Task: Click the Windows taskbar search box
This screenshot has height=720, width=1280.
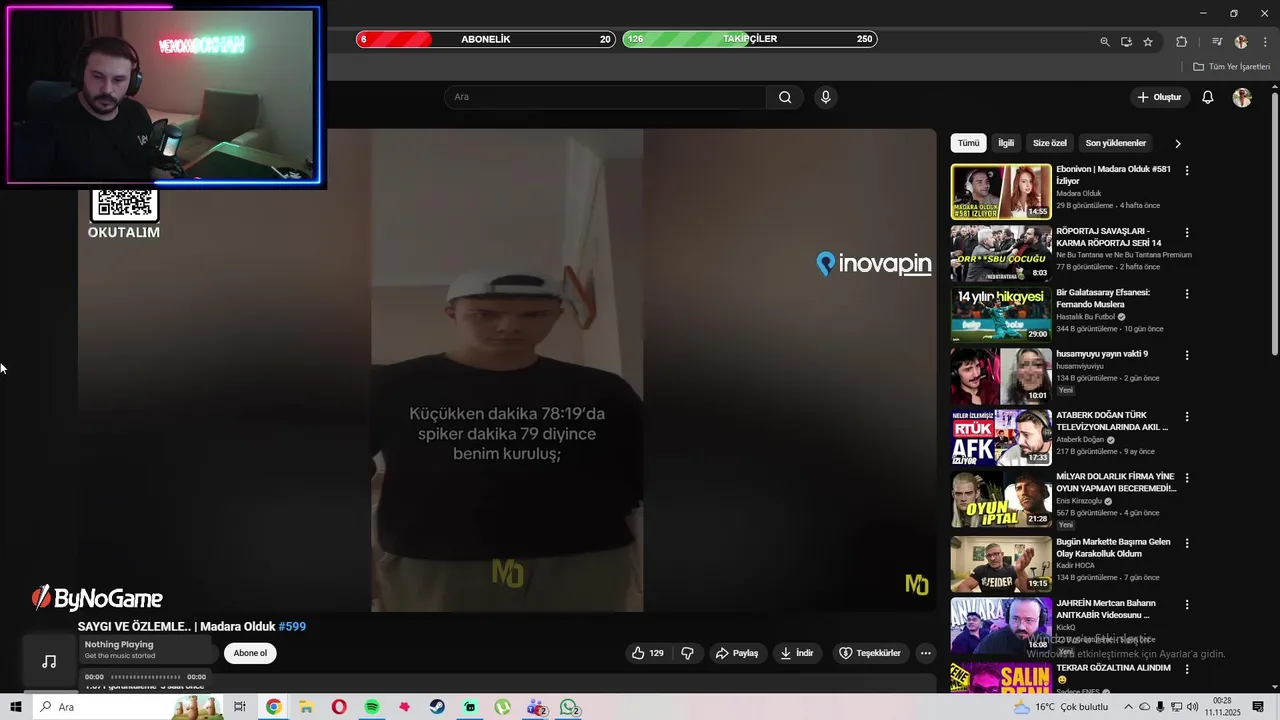Action: coord(128,707)
